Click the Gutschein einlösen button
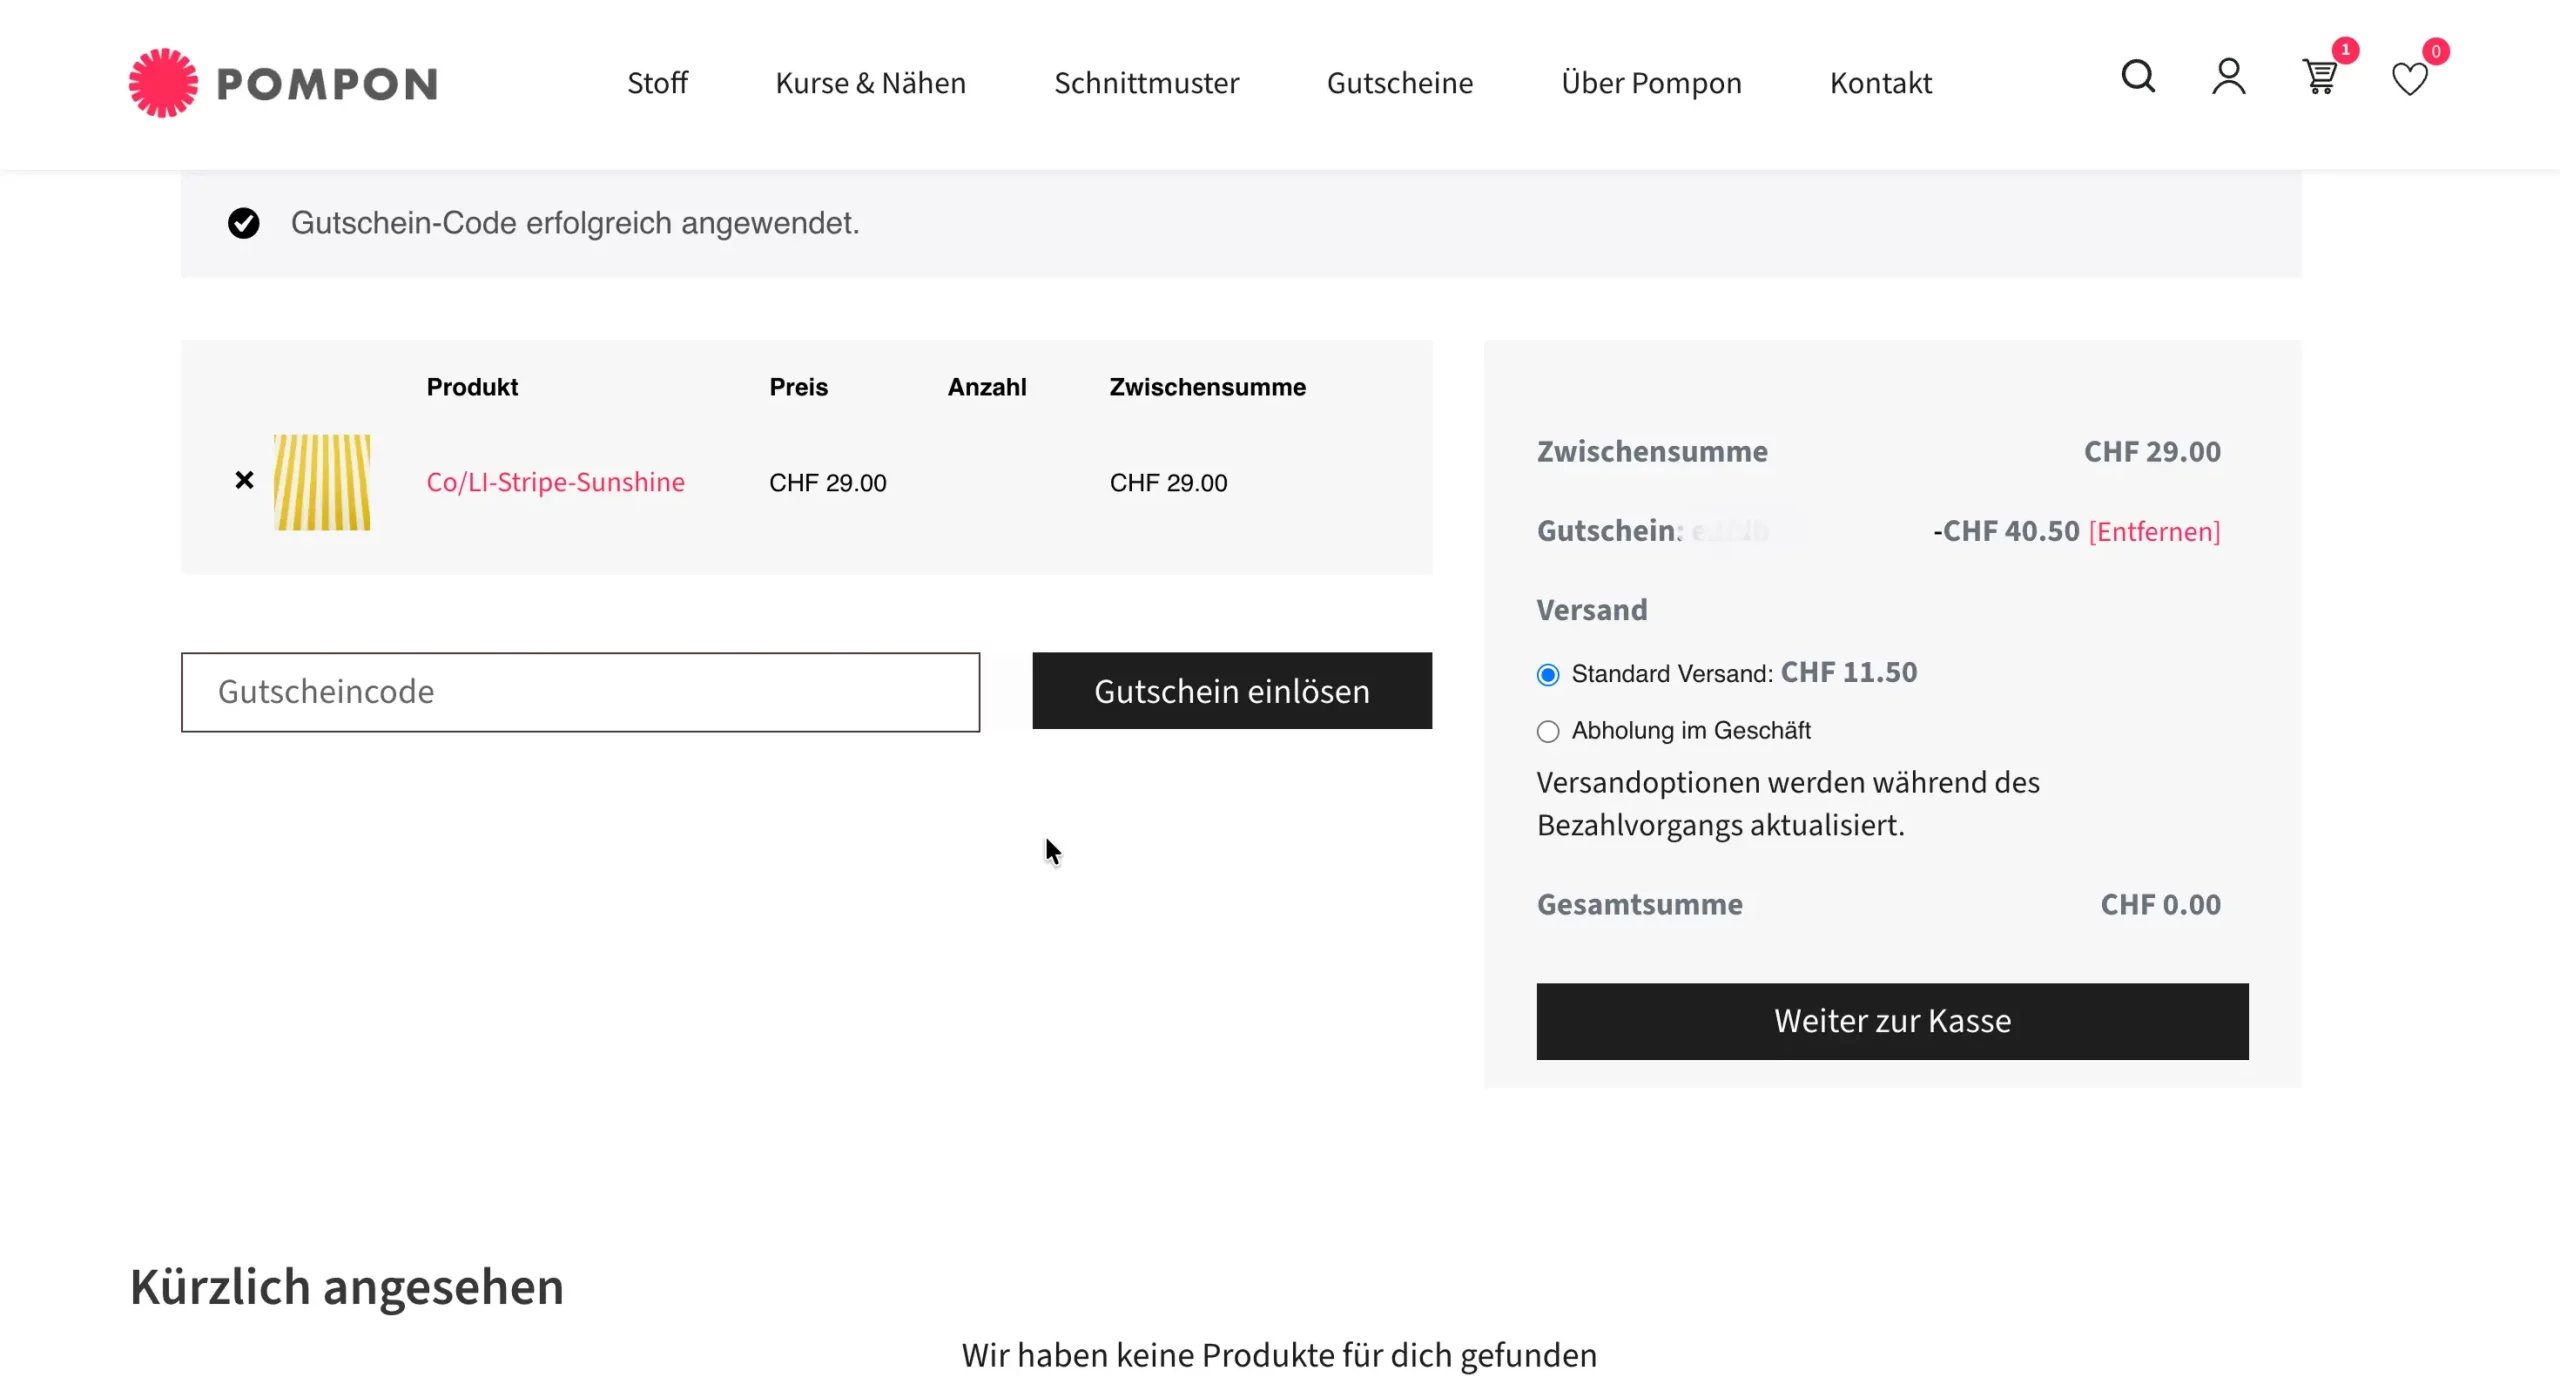 click(x=1231, y=691)
